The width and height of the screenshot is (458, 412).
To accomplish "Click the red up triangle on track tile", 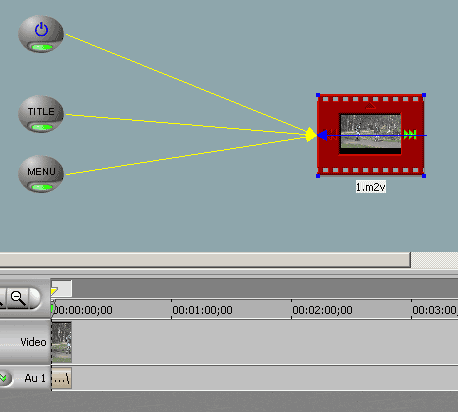I will click(370, 106).
